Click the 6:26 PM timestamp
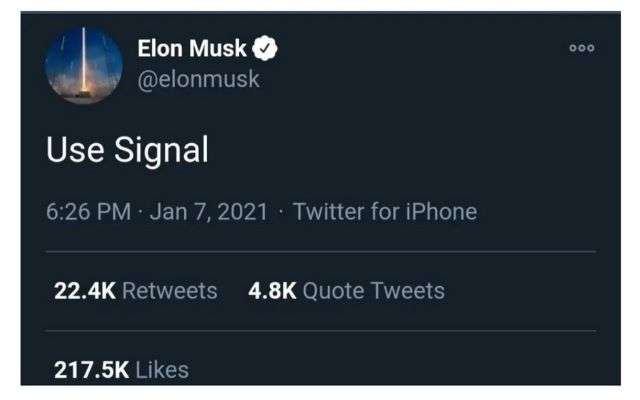This screenshot has height=400, width=640. point(89,212)
